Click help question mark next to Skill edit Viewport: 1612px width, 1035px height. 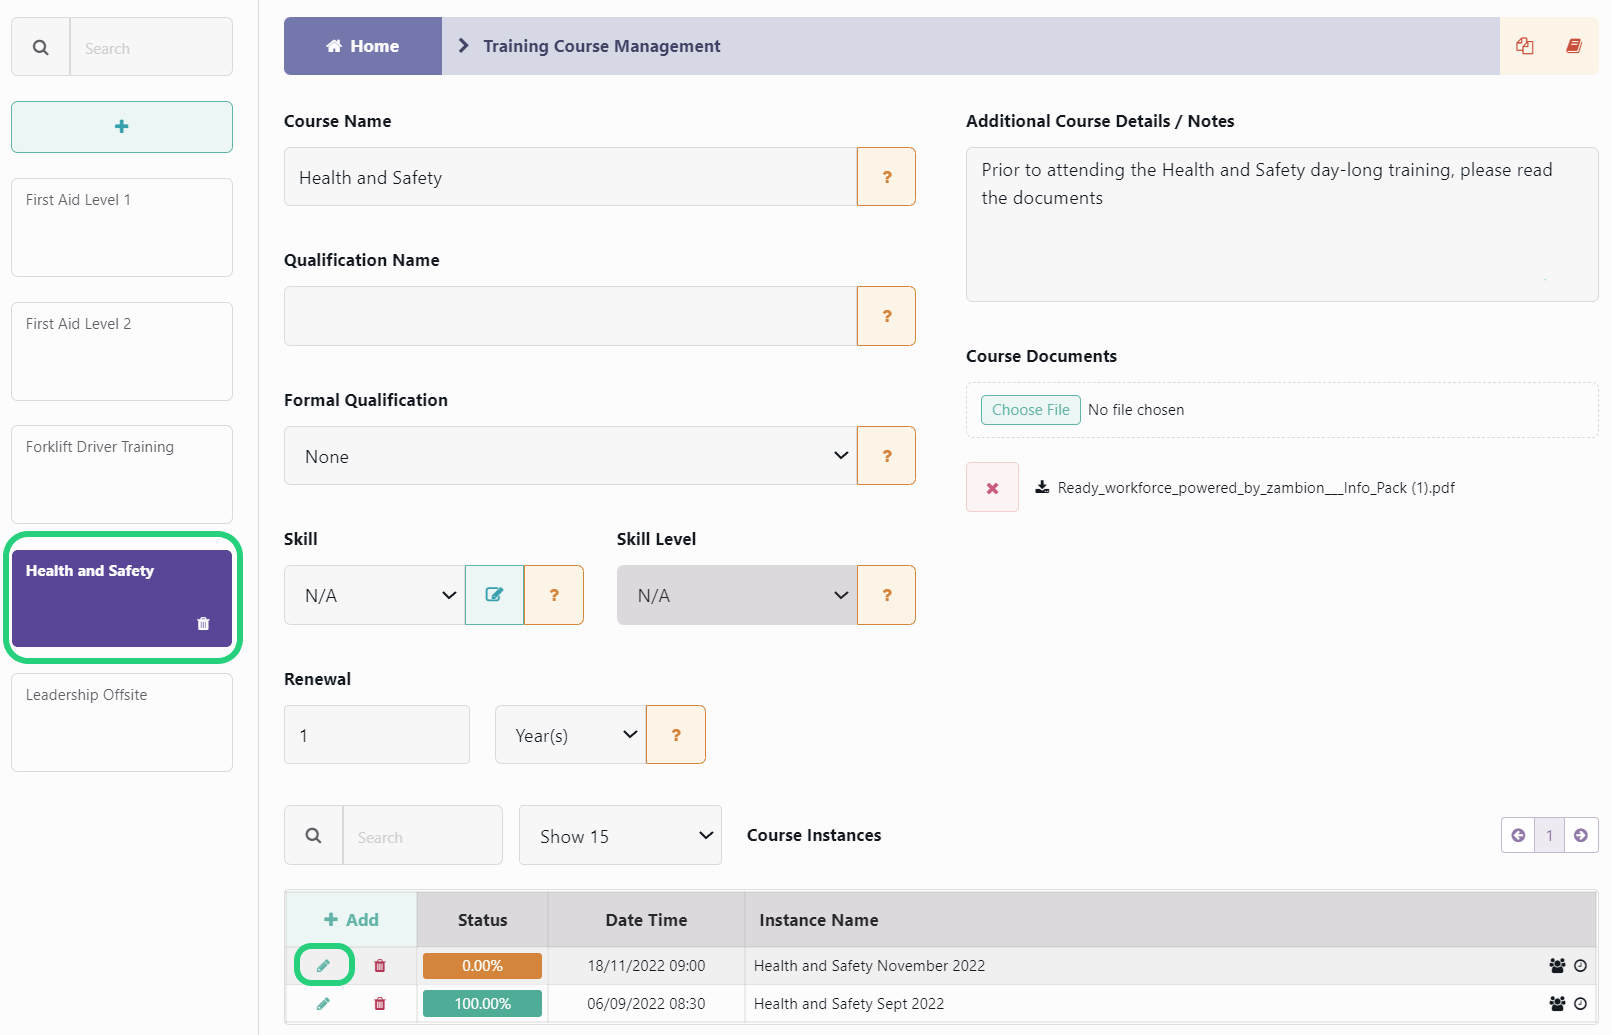[554, 595]
